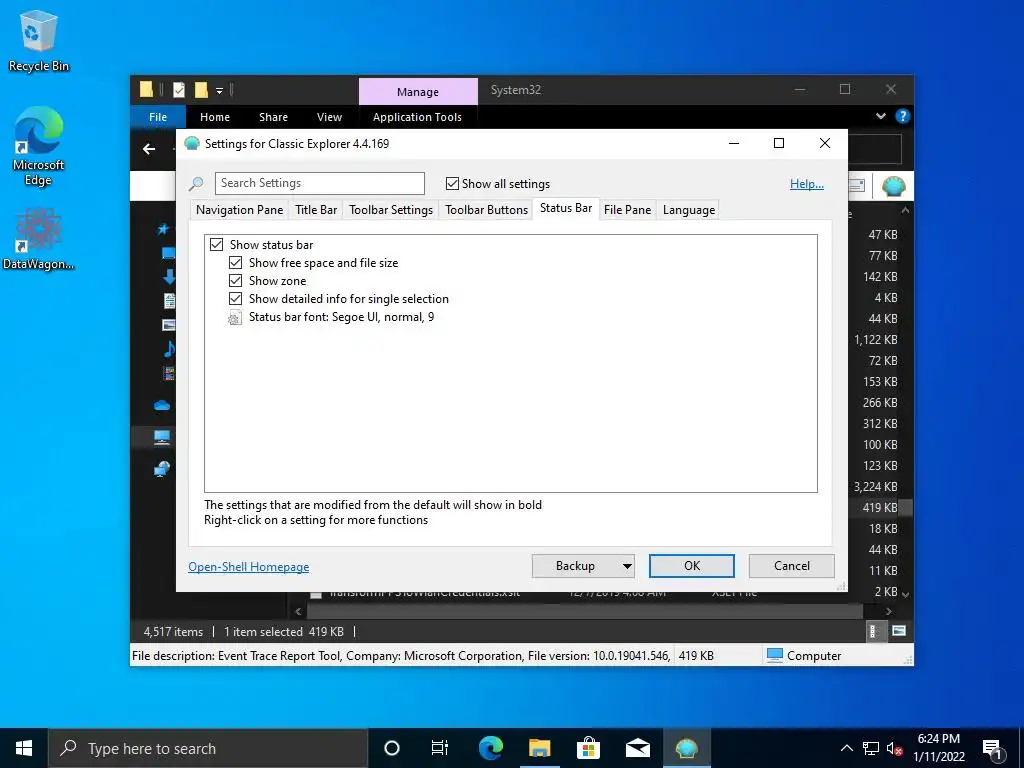Click the muted volume icon in system tray

[895, 748]
